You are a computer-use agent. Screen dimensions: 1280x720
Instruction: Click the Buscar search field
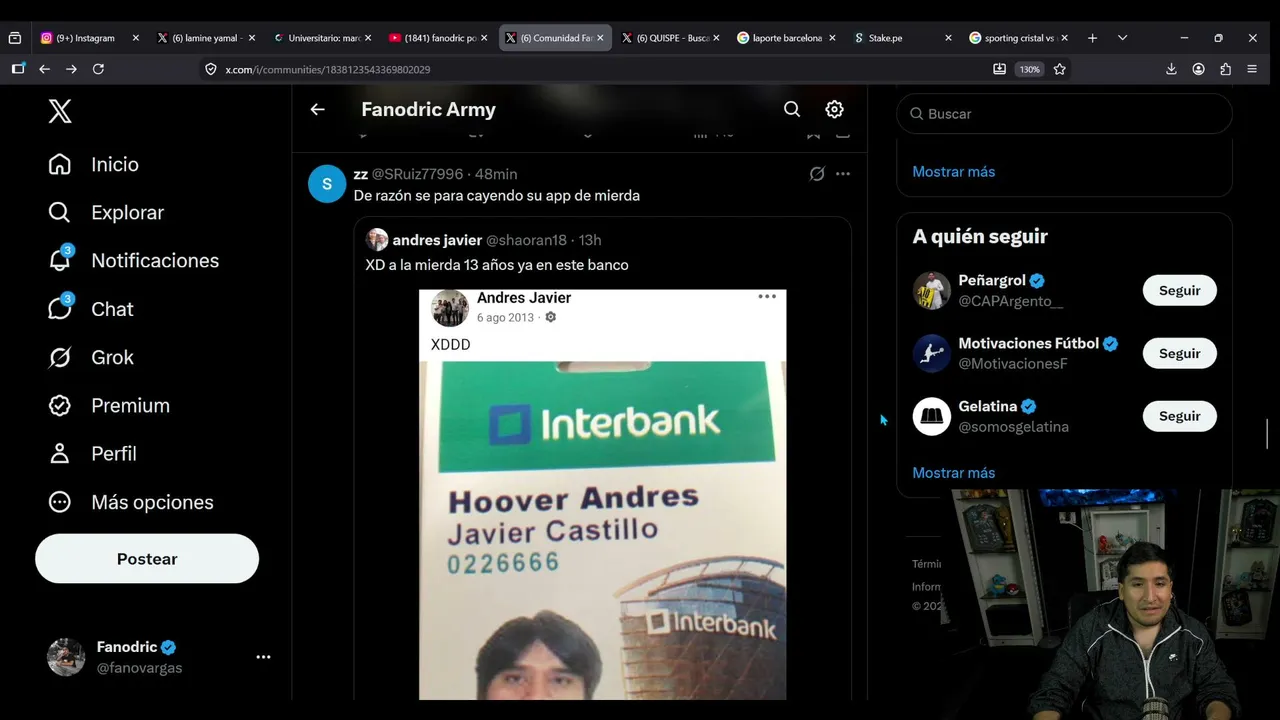coord(1064,114)
